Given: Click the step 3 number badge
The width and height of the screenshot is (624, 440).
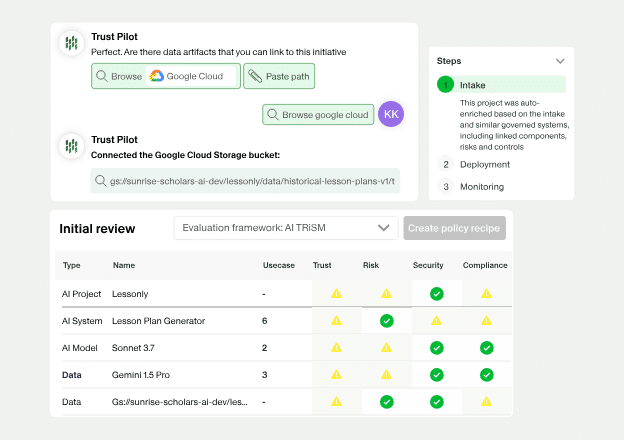Looking at the screenshot, I should 446,187.
